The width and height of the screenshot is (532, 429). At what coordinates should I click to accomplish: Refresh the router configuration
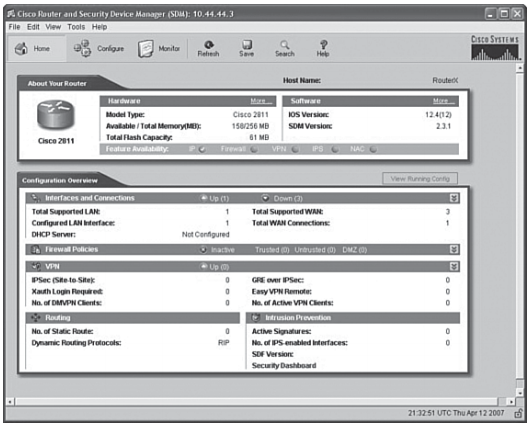[208, 49]
